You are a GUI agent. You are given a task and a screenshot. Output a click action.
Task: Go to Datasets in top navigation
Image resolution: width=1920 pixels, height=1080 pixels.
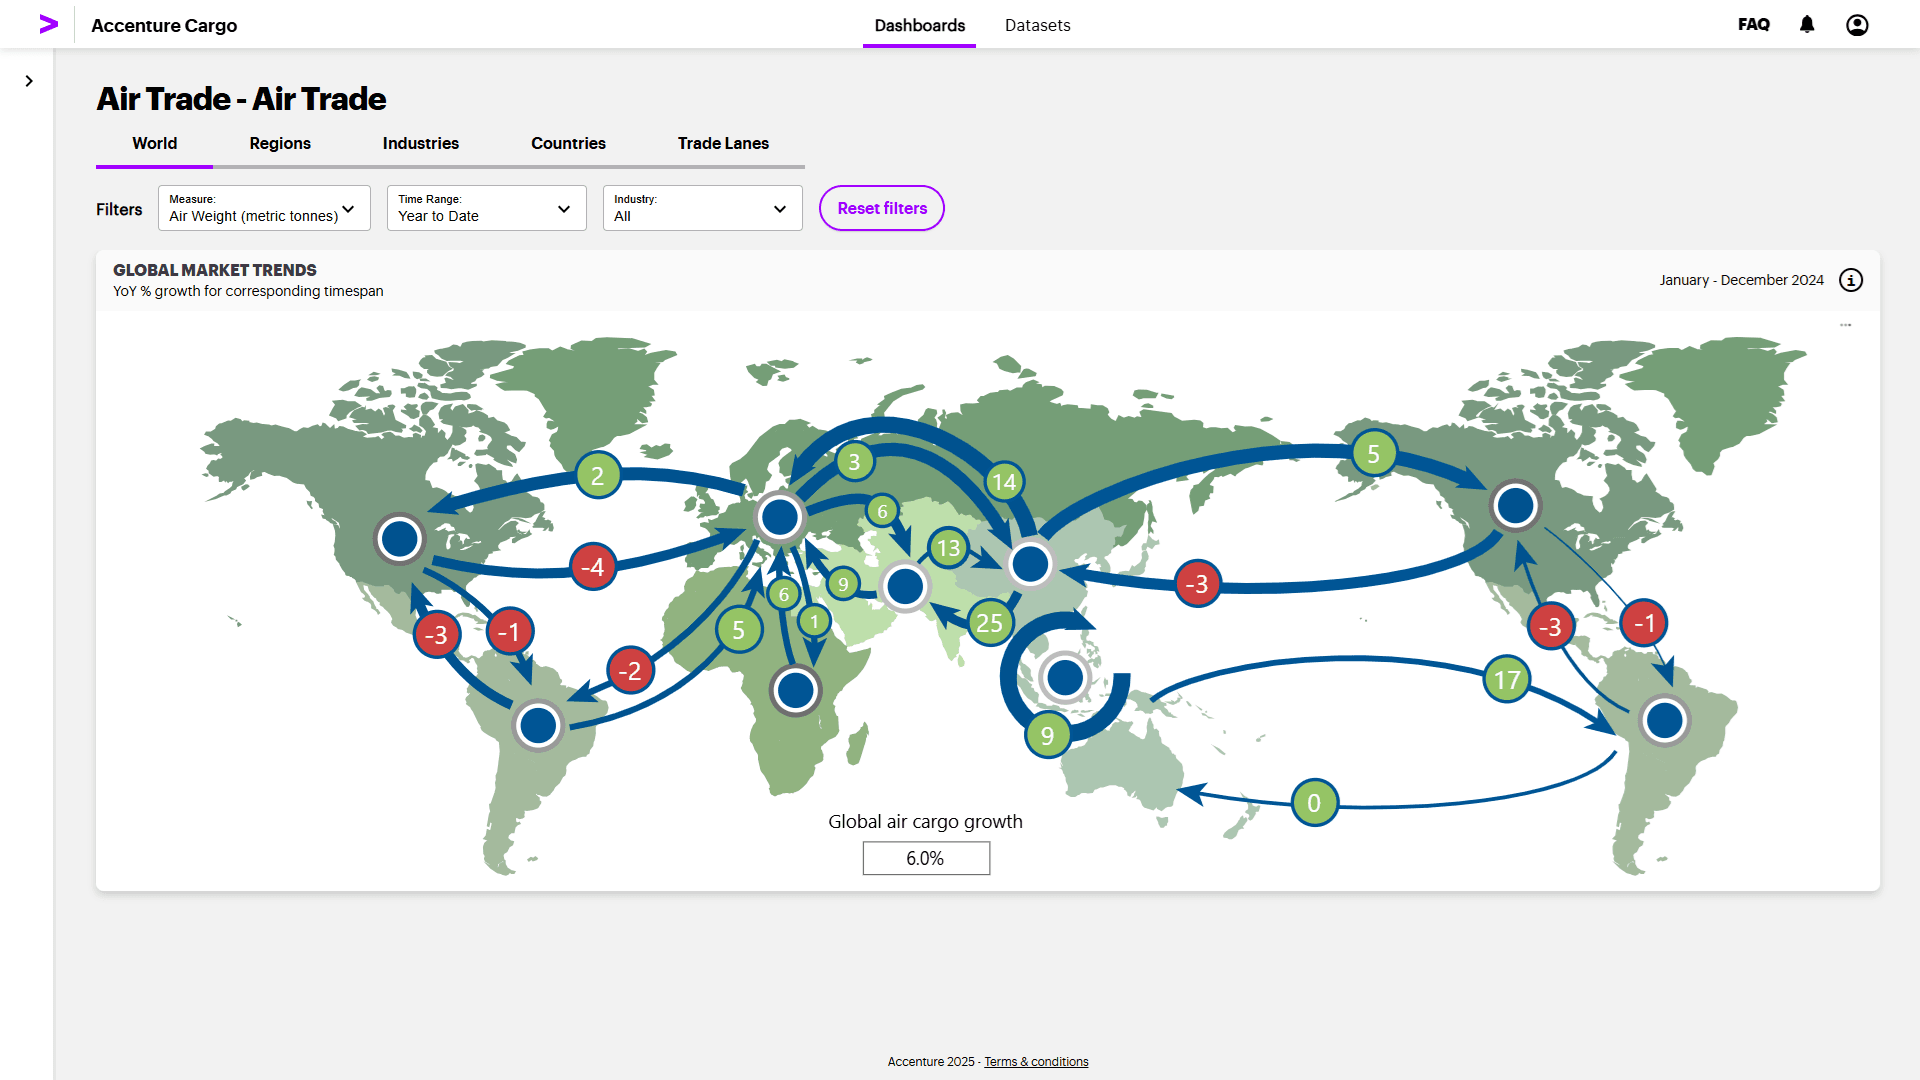click(x=1037, y=25)
